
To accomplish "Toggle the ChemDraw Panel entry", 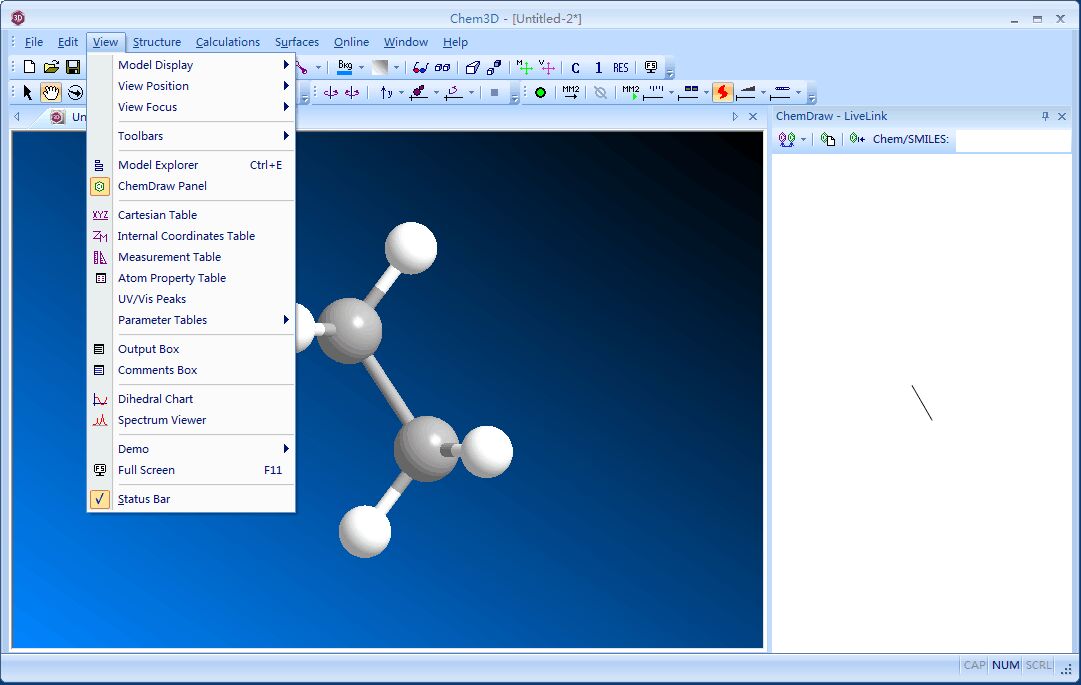I will coord(160,186).
